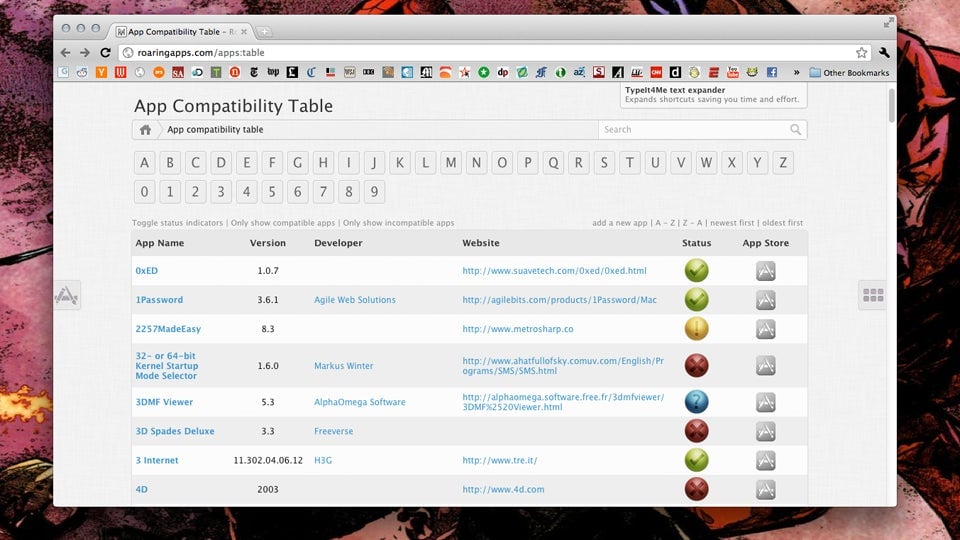
Task: Open the App Store icon for 3 Internet
Action: click(x=766, y=460)
